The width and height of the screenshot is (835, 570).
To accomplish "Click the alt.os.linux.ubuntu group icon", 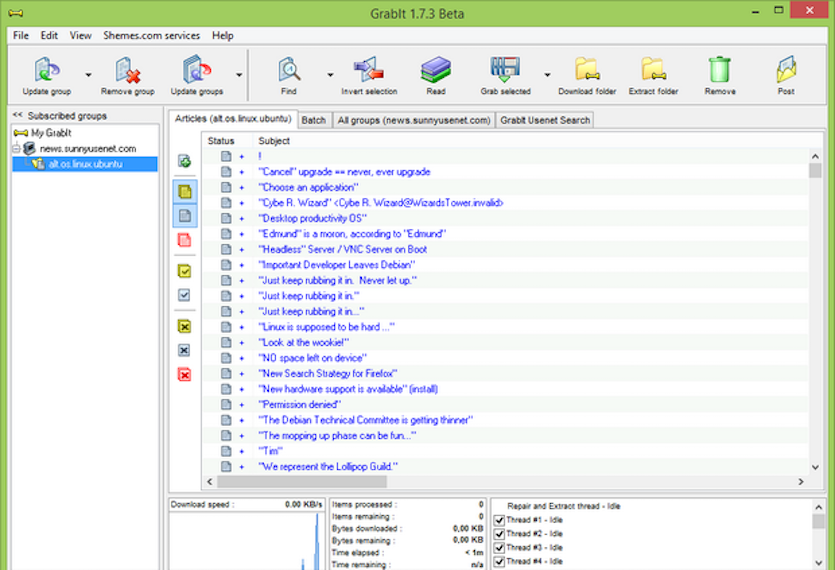I will [38, 164].
